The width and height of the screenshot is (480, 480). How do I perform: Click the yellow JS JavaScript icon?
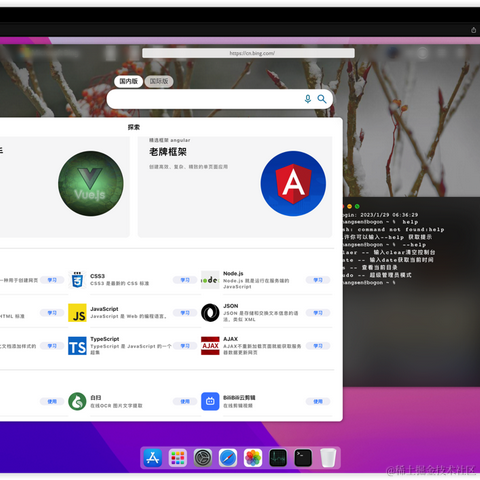tap(77, 313)
